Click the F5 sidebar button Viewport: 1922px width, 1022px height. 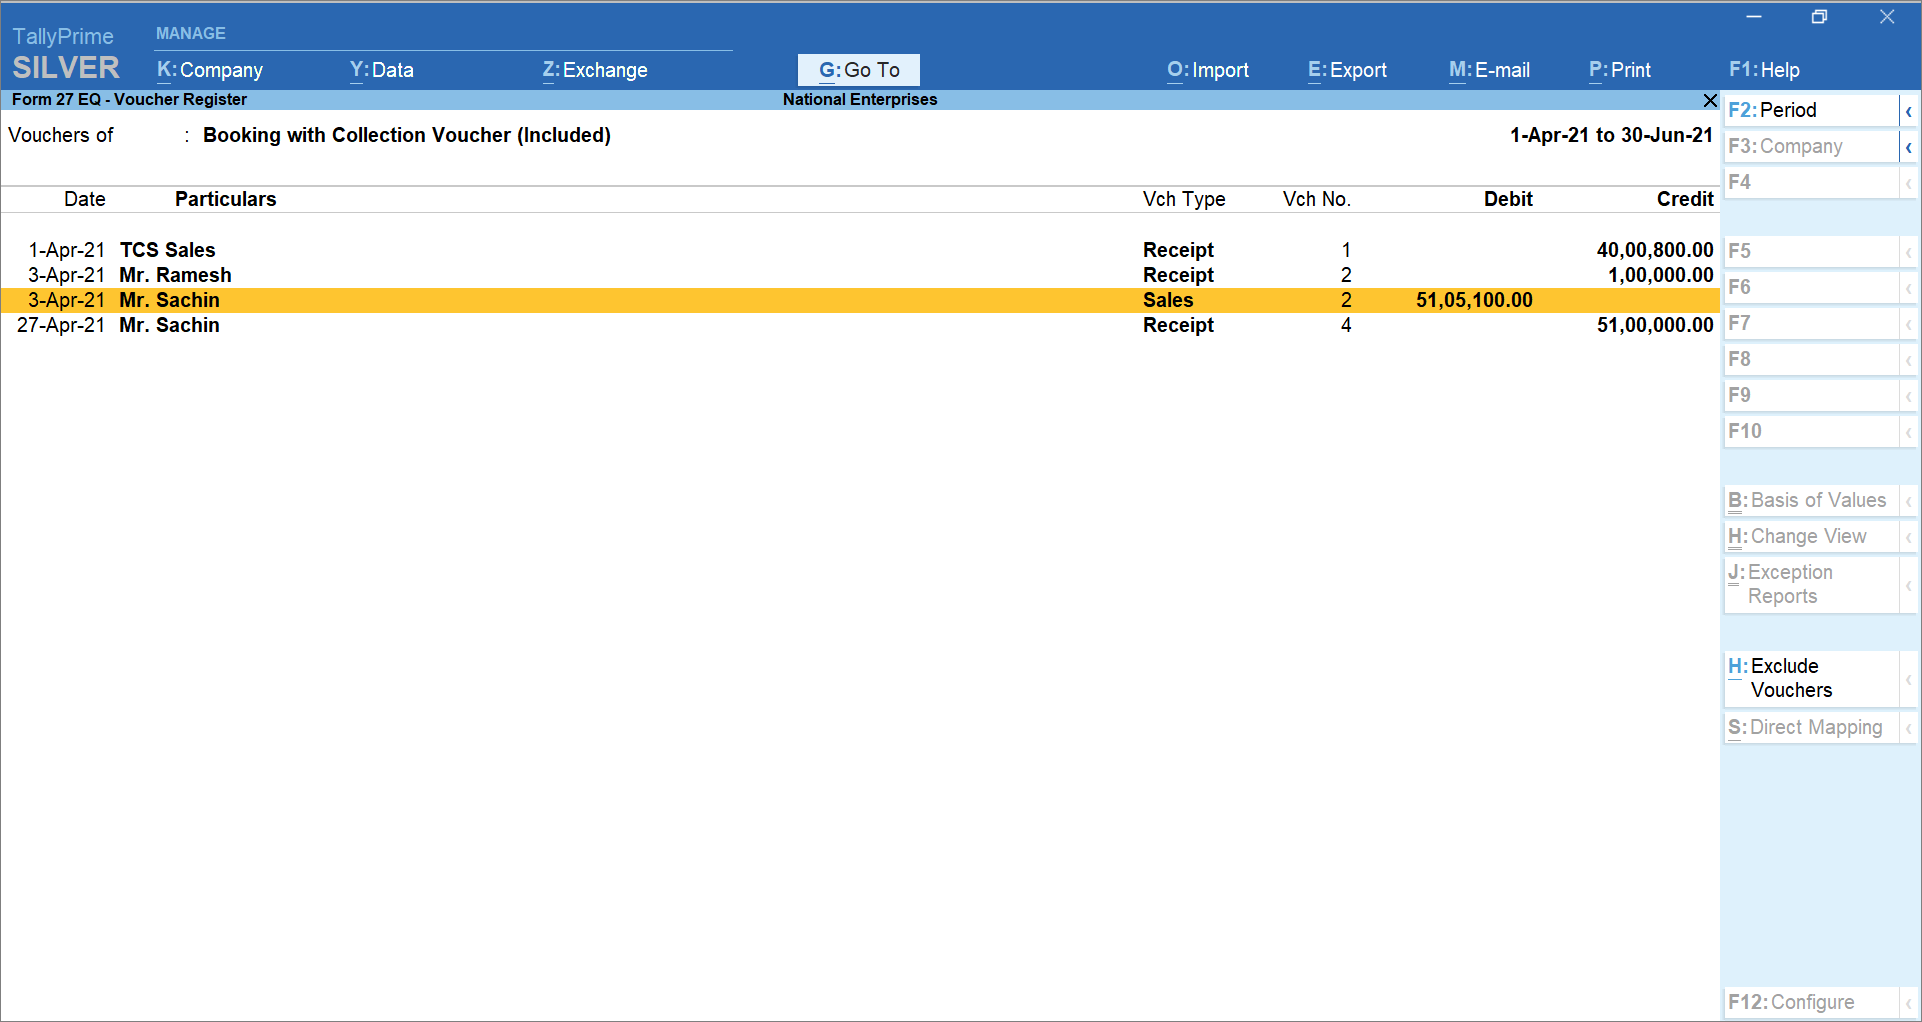click(1811, 251)
